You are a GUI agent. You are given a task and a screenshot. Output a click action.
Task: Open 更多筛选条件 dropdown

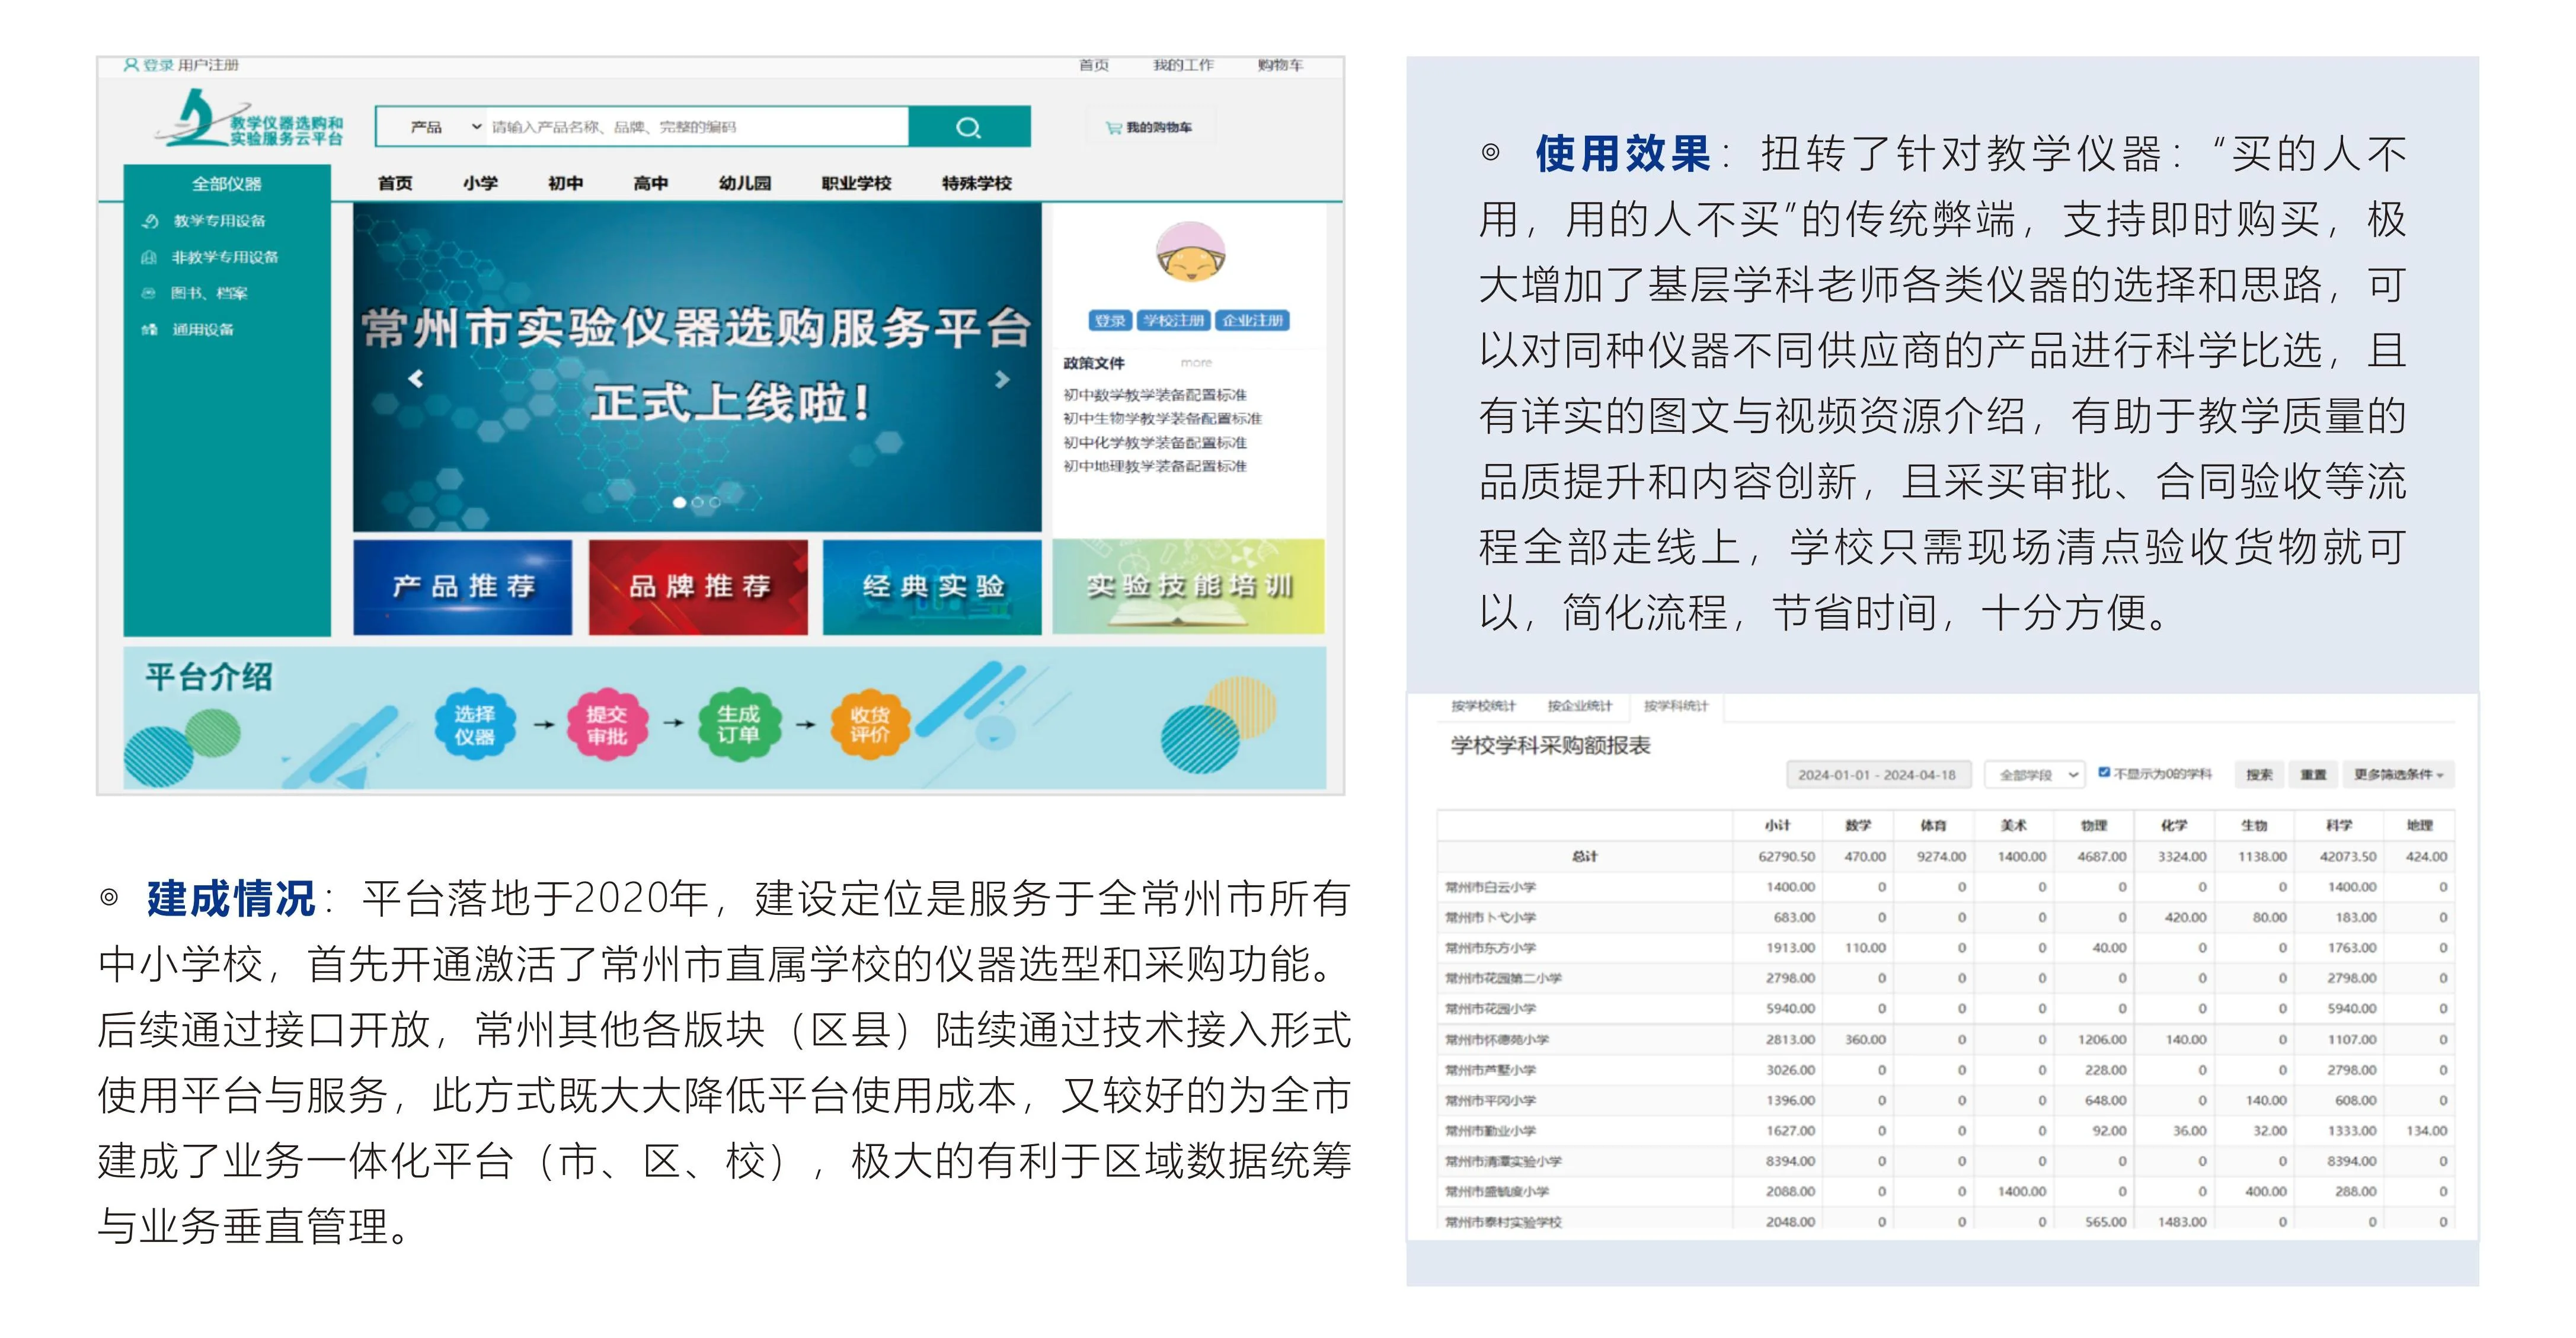pyautogui.click(x=2397, y=774)
